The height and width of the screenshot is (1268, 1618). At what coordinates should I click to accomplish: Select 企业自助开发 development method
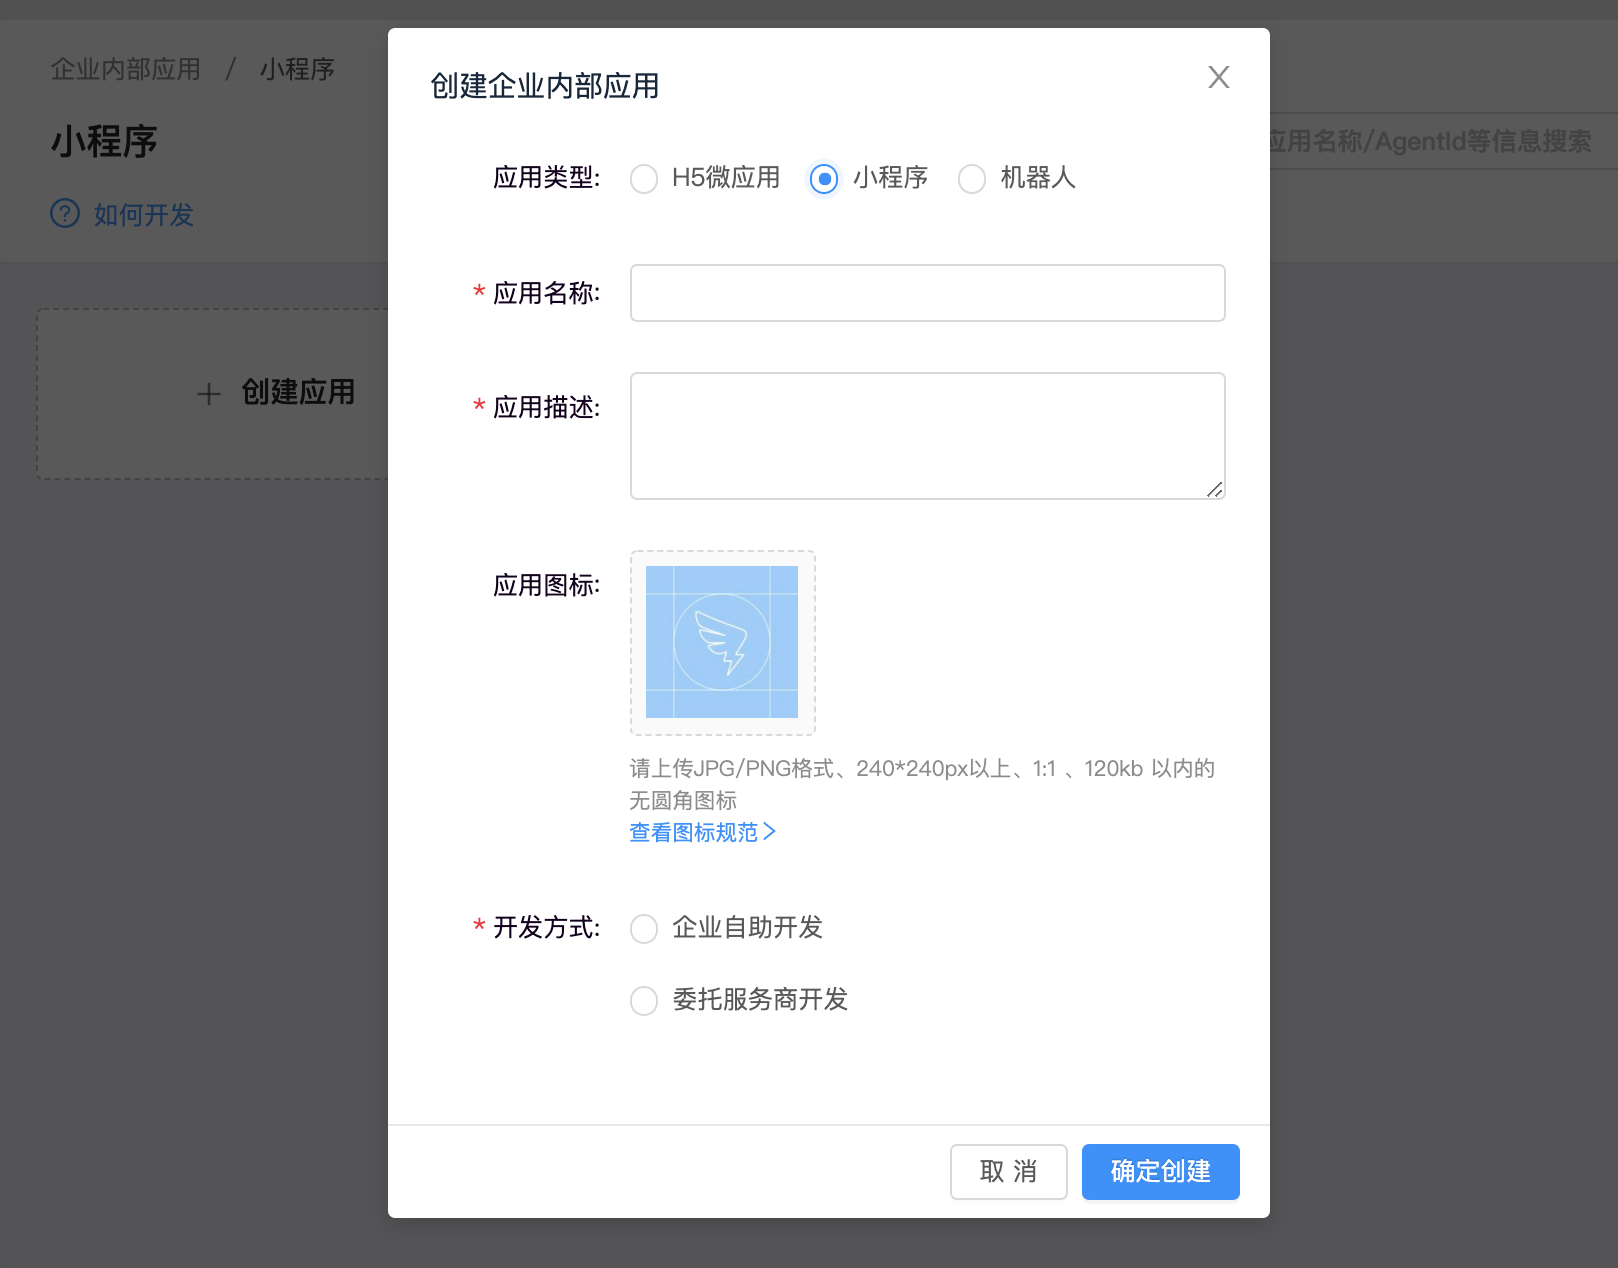(x=644, y=929)
